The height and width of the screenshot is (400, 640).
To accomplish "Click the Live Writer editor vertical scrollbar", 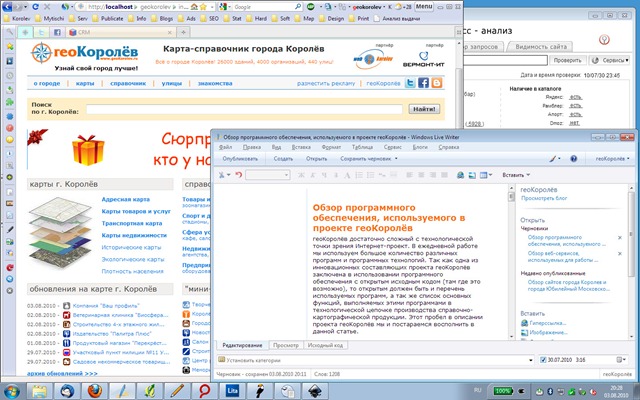I will coord(511,262).
